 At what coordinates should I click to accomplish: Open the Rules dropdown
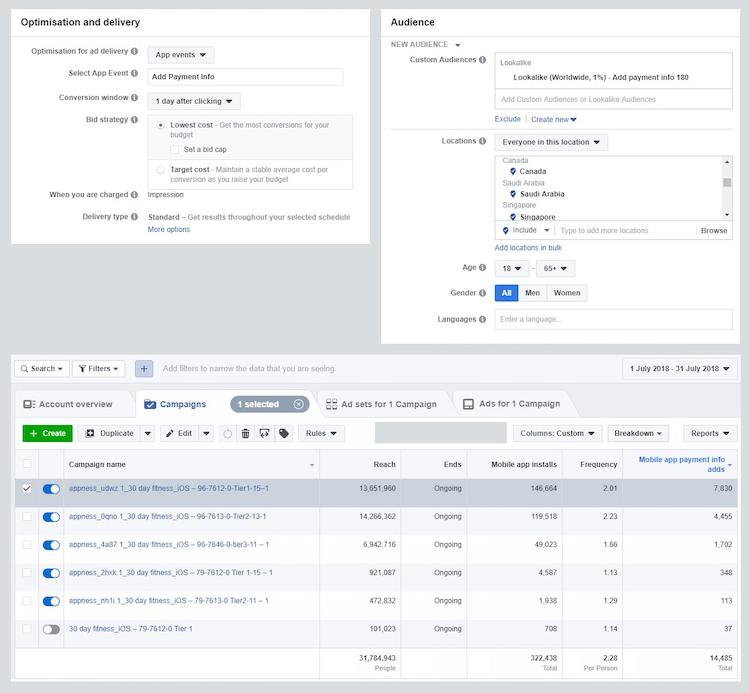321,433
